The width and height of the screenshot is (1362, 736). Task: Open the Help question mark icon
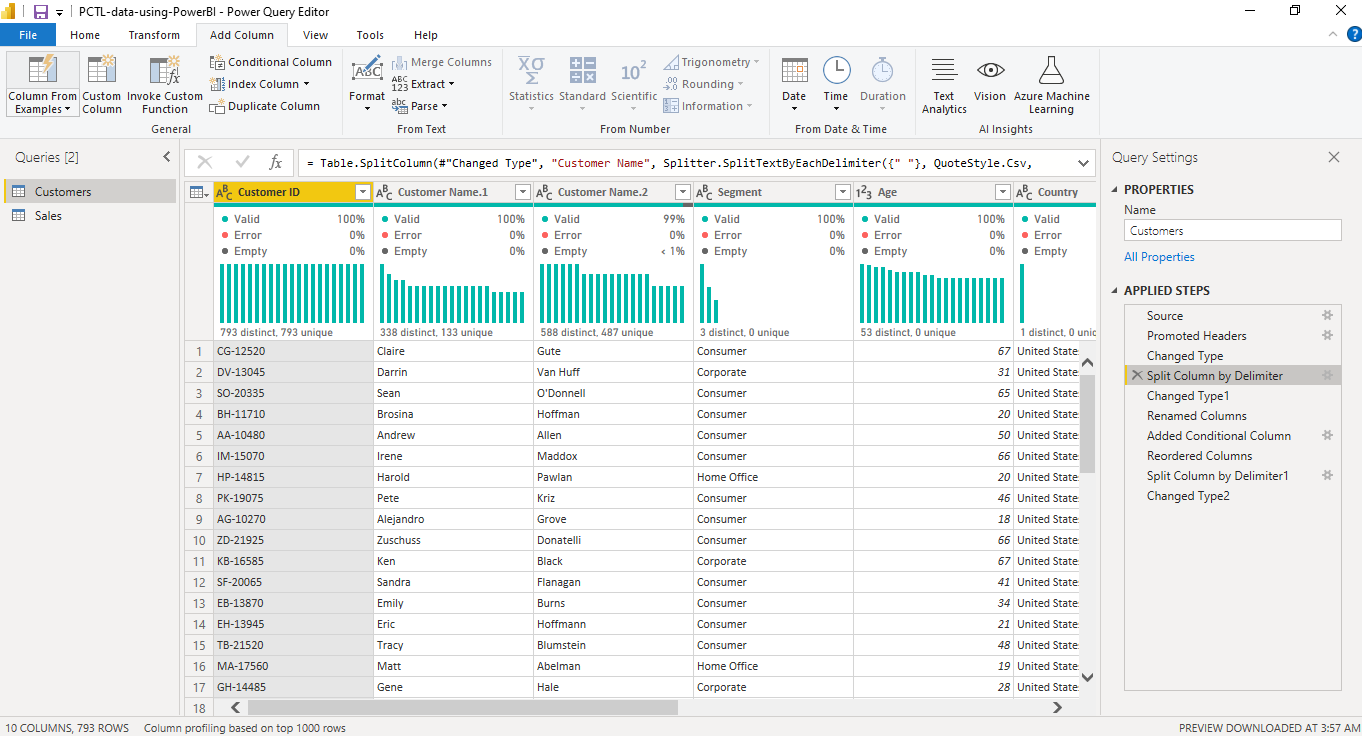tap(1352, 35)
